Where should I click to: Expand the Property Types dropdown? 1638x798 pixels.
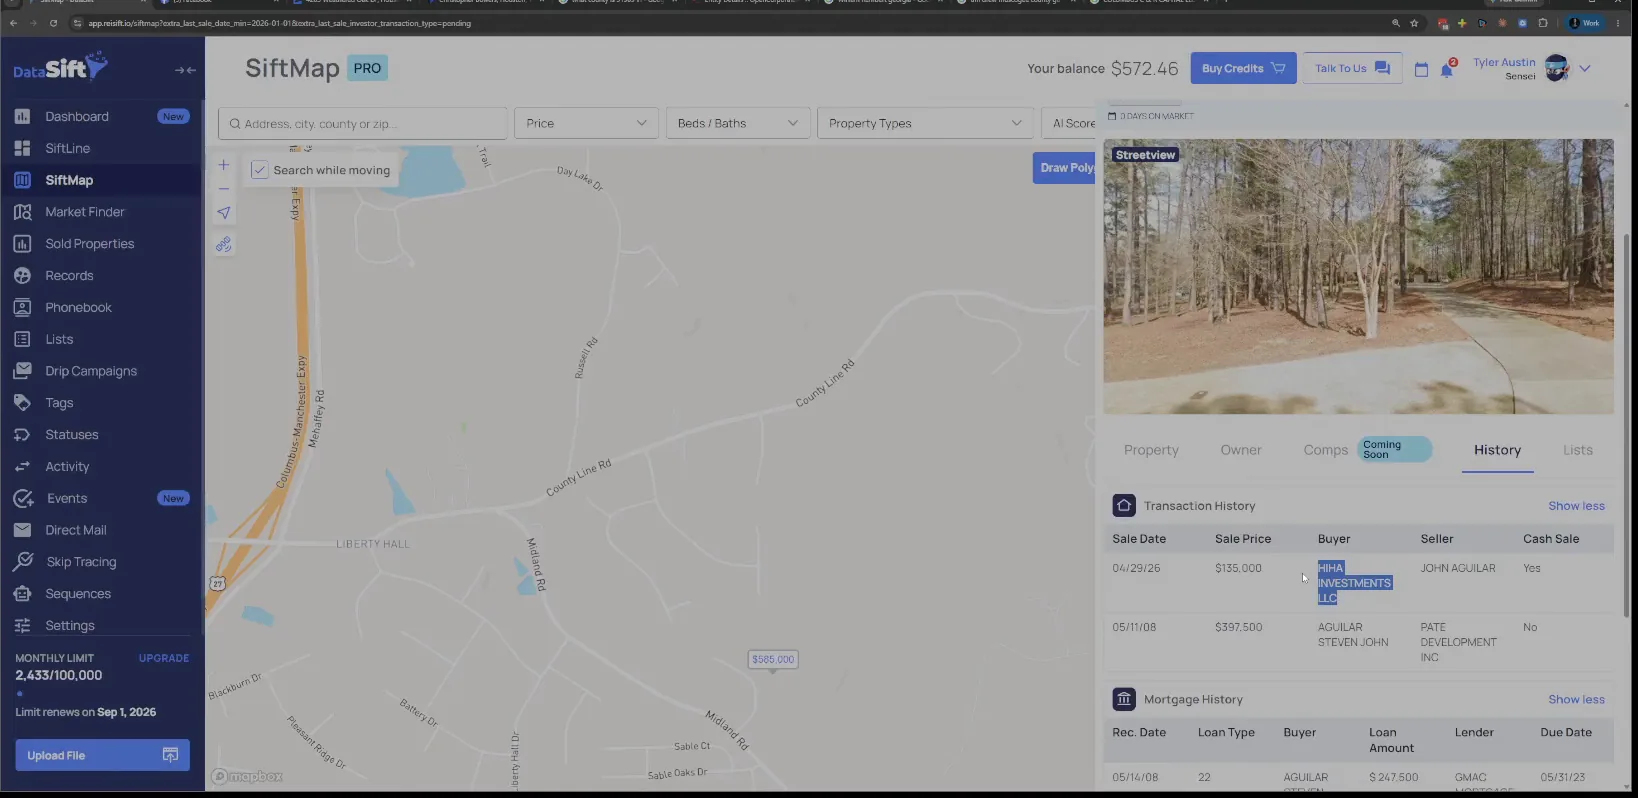(x=925, y=123)
